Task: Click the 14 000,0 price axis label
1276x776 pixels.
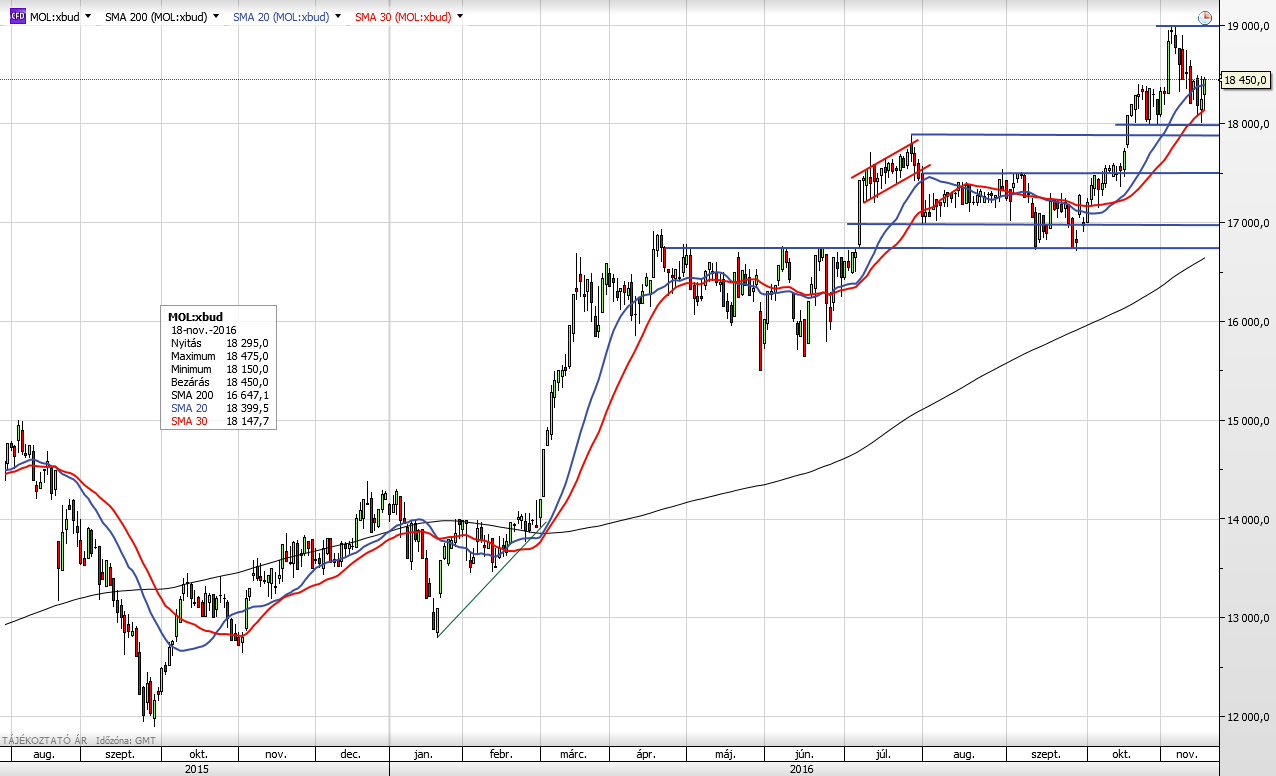Action: point(1250,520)
